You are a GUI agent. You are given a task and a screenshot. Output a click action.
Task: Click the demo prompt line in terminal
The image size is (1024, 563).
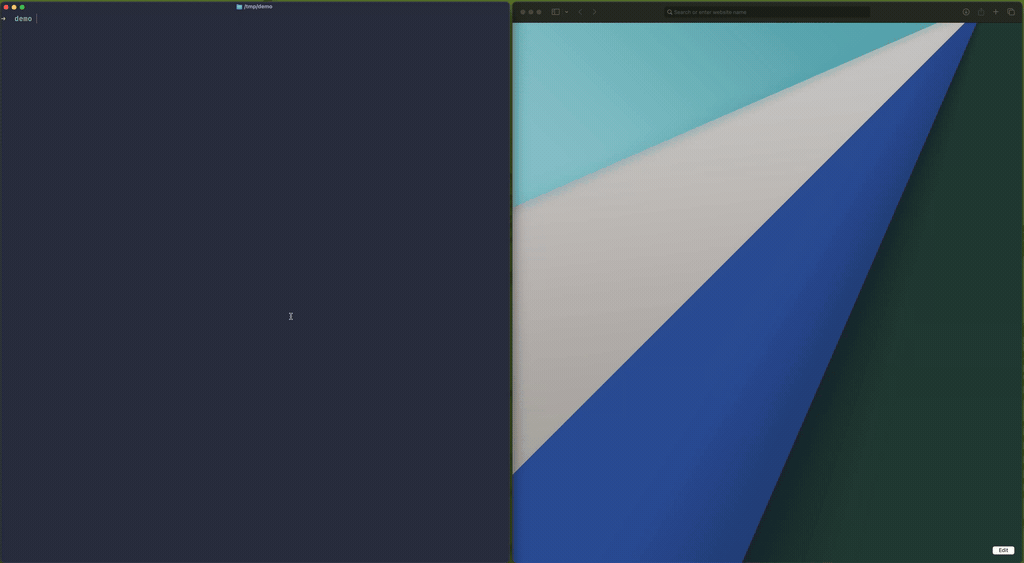coord(23,19)
